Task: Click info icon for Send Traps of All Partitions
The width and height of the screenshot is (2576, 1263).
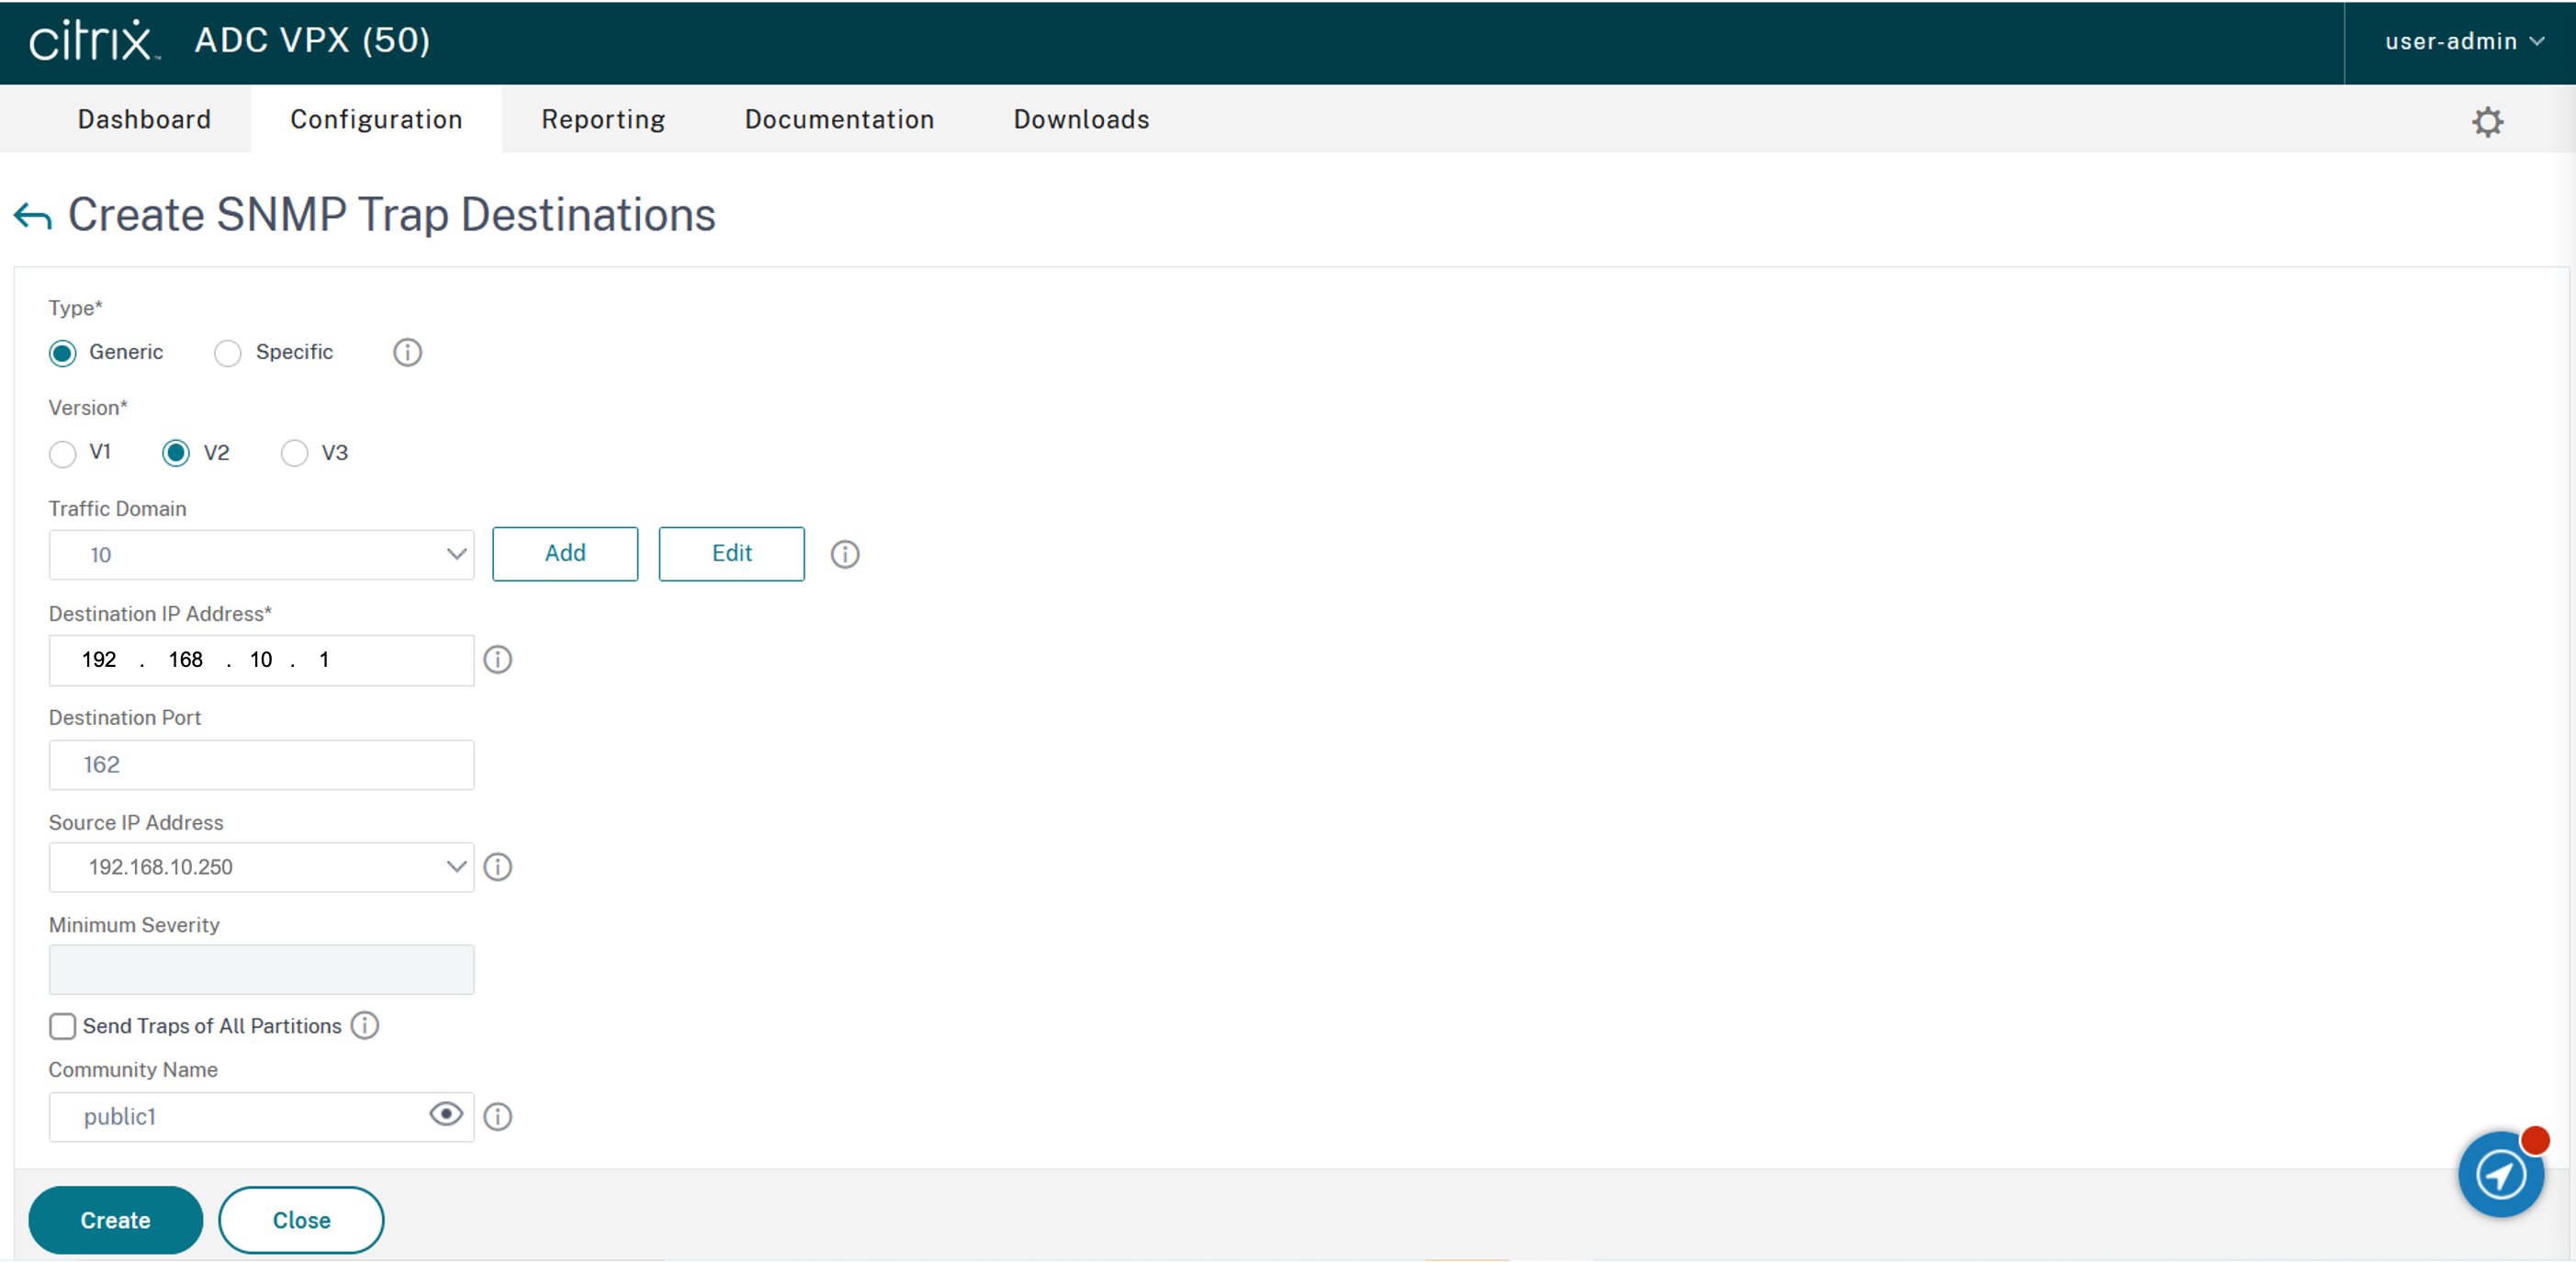Action: tap(365, 1026)
